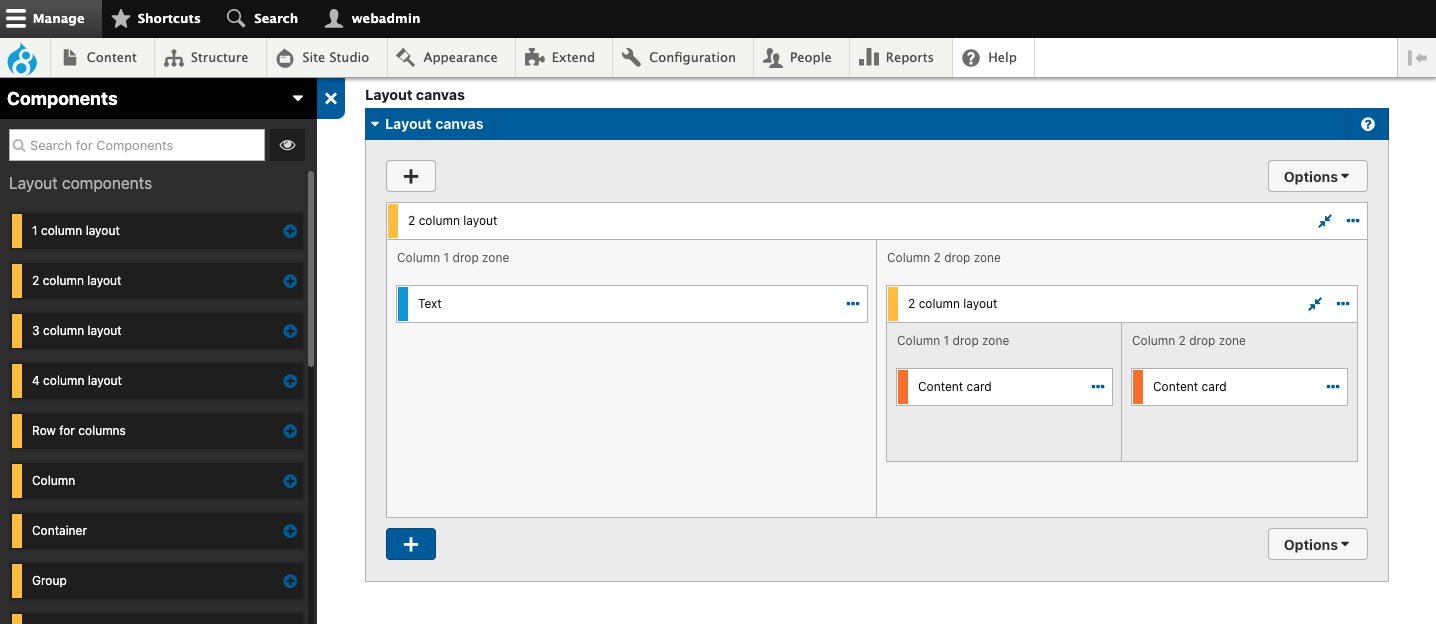Screen dimensions: 1436x624
Task: Collapse the nested 2 column layout
Action: (x=1315, y=304)
